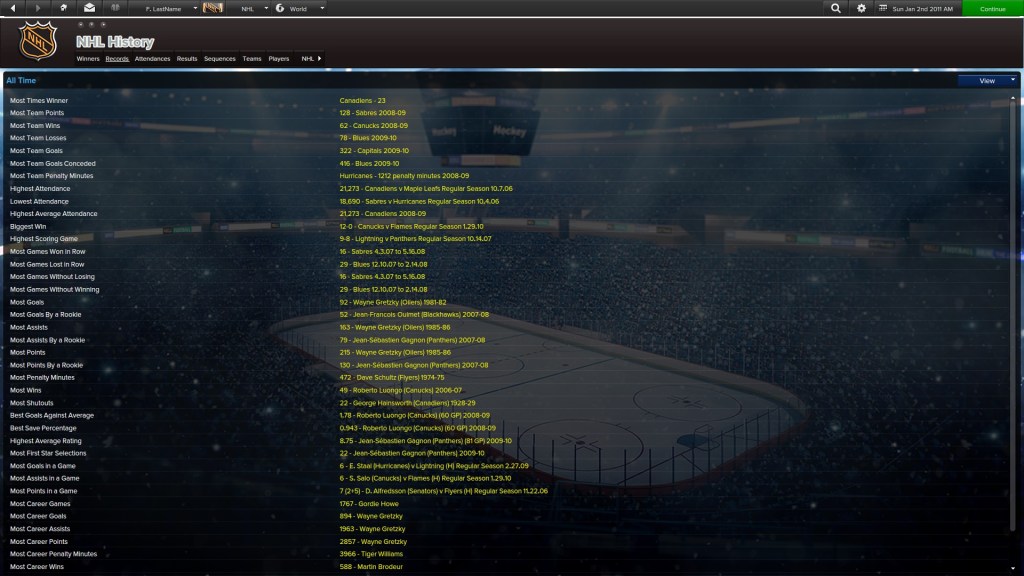Click the NHL shield logo
Viewport: 1024px width, 576px height.
39,42
